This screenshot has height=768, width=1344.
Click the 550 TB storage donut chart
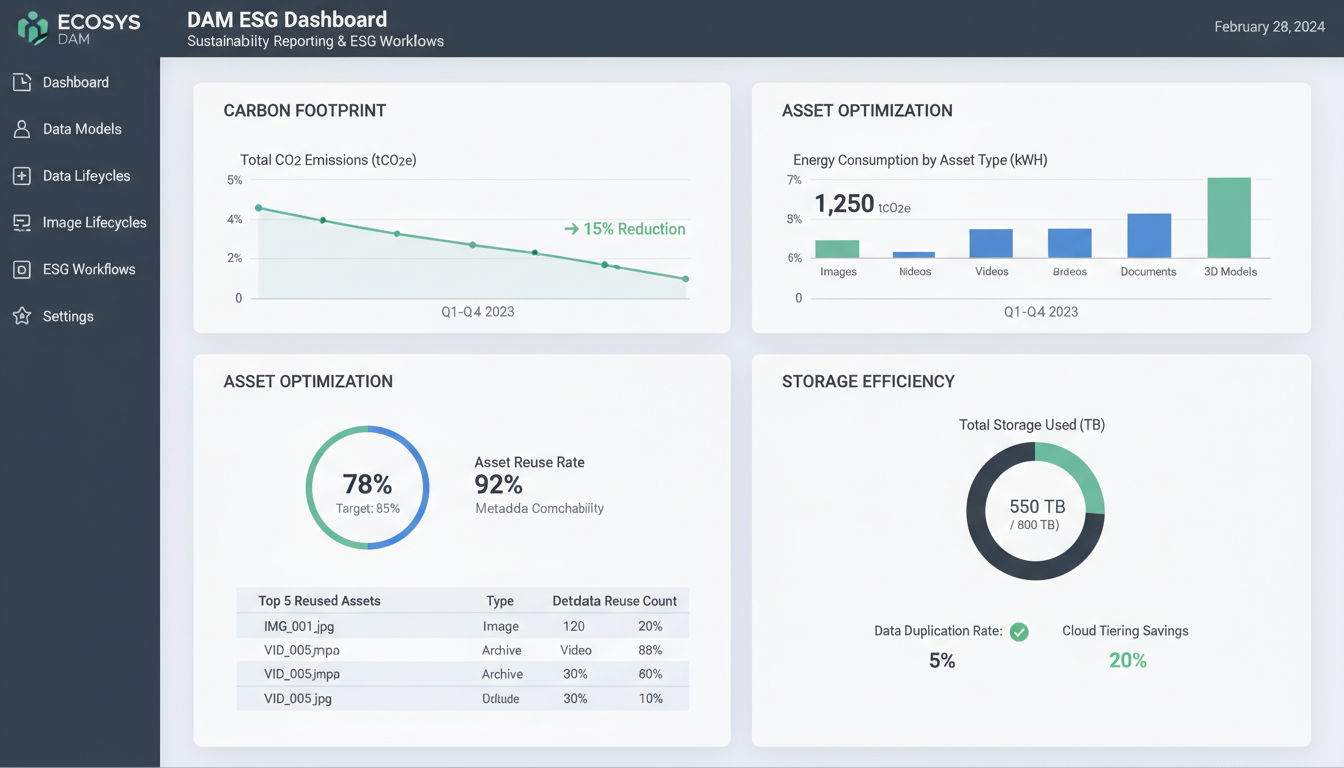(1035, 511)
